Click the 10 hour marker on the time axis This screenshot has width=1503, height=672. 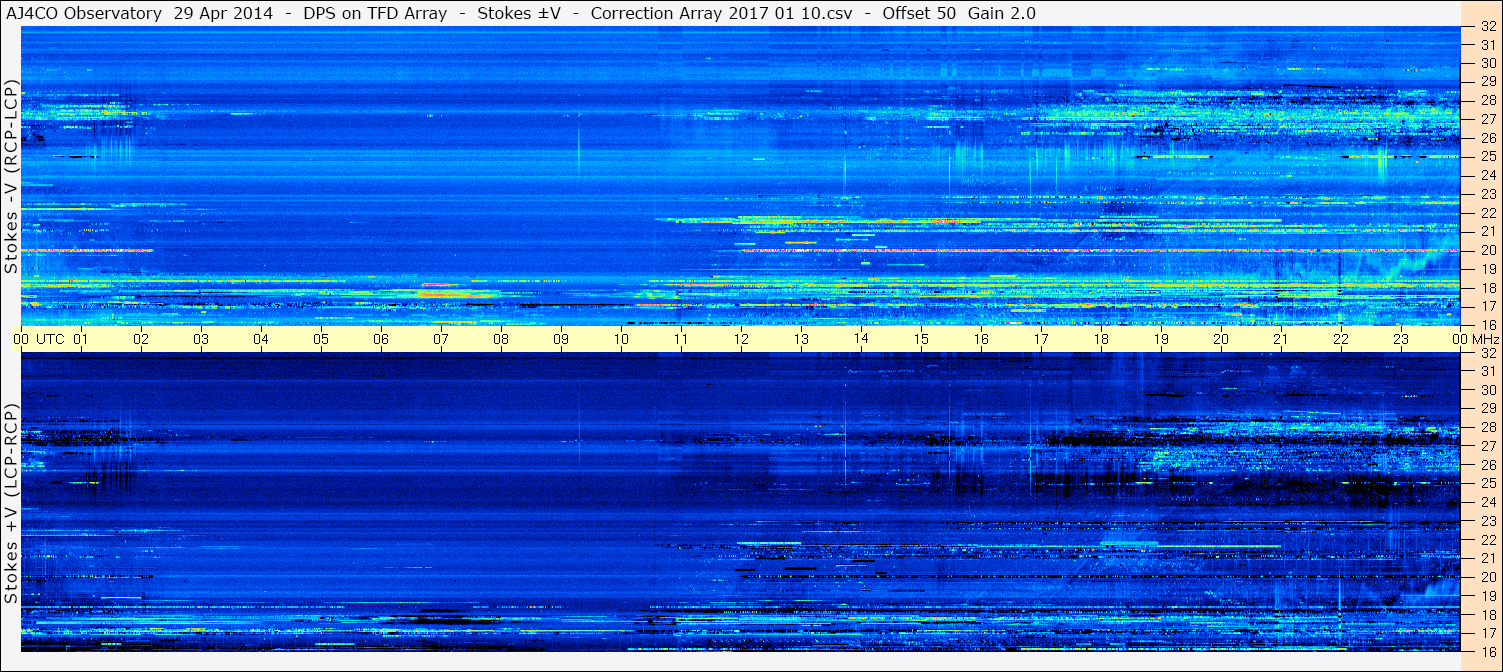pyautogui.click(x=621, y=339)
